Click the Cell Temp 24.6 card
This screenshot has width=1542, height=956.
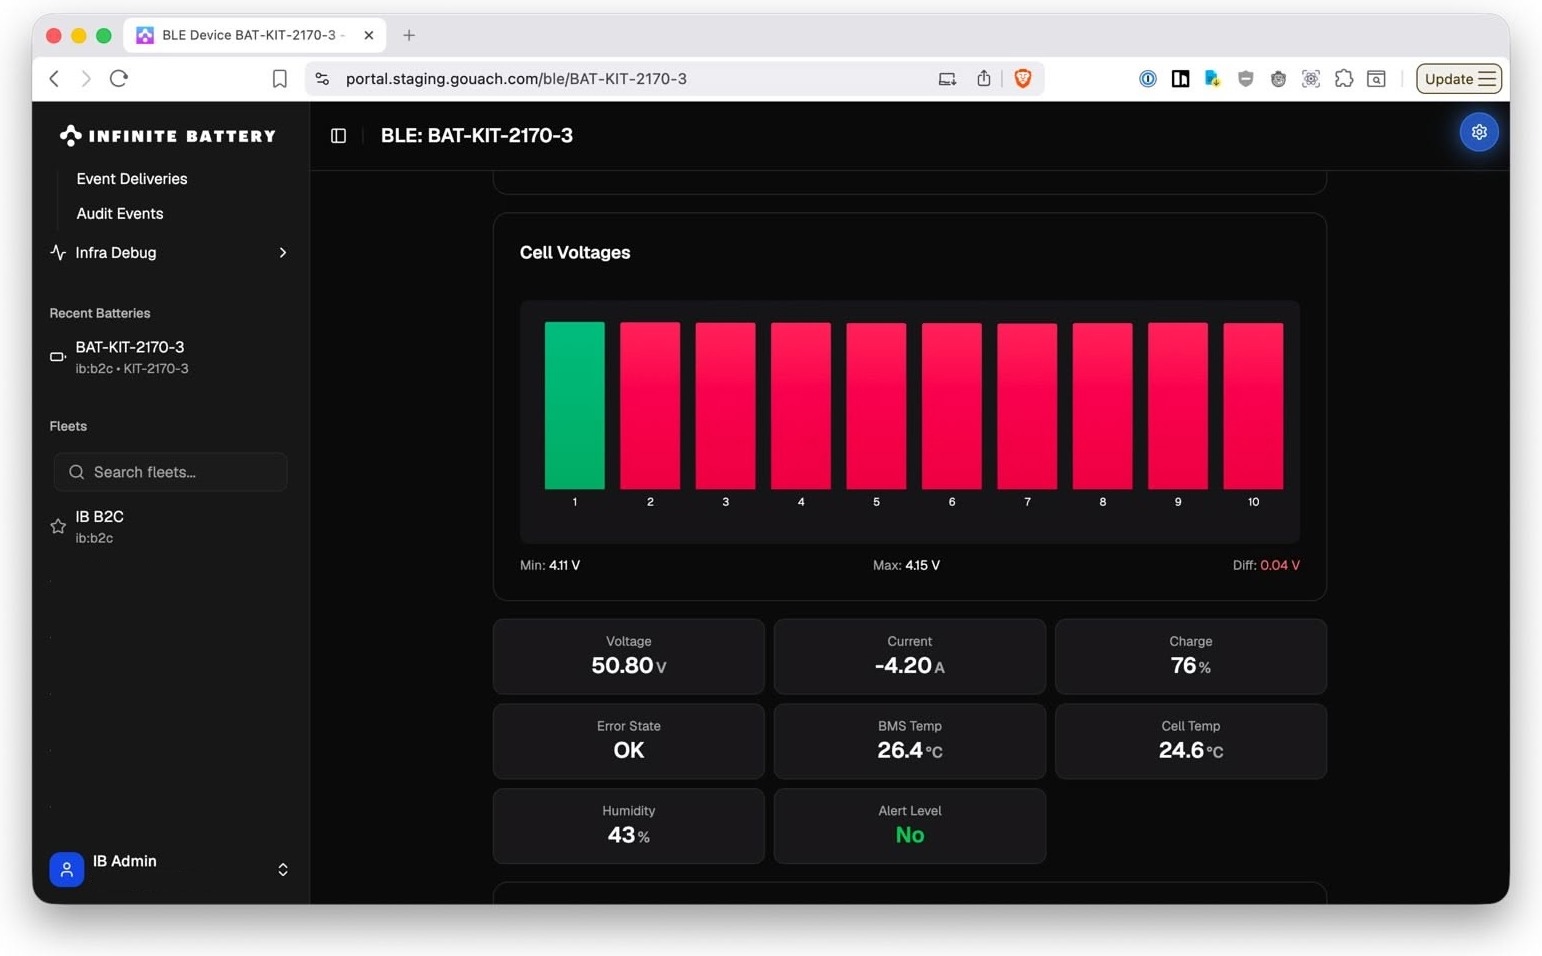[1191, 741]
